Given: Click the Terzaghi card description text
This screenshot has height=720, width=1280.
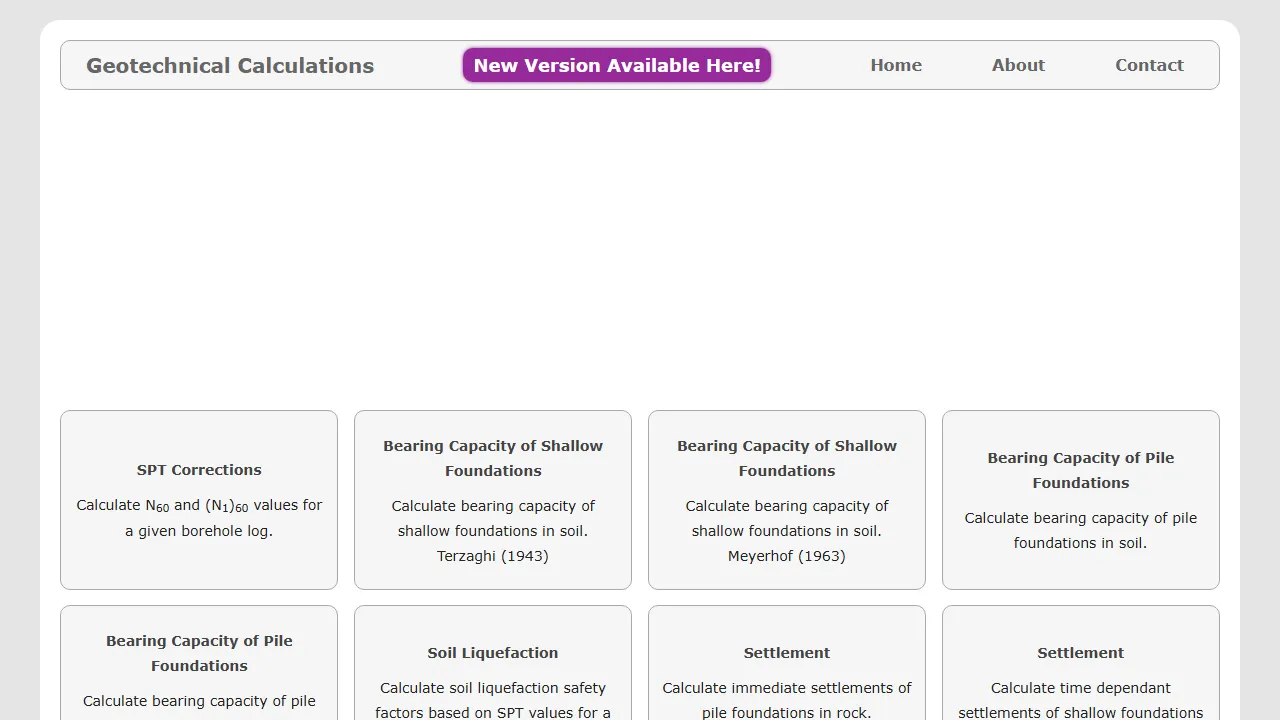Looking at the screenshot, I should 493,531.
